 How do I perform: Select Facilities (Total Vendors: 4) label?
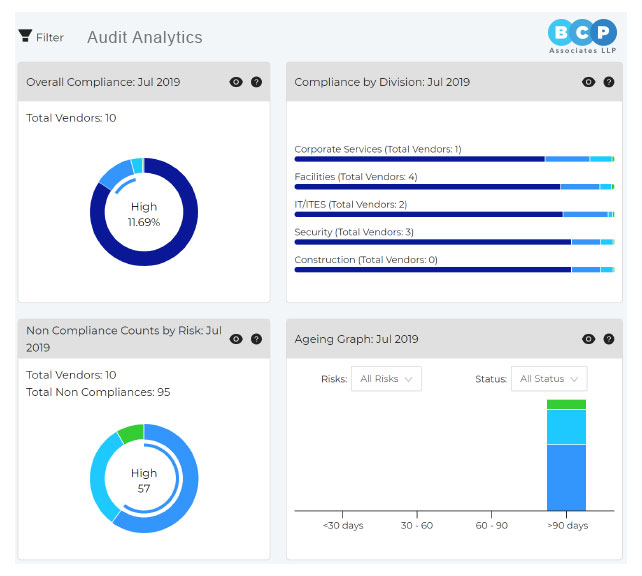click(x=356, y=177)
